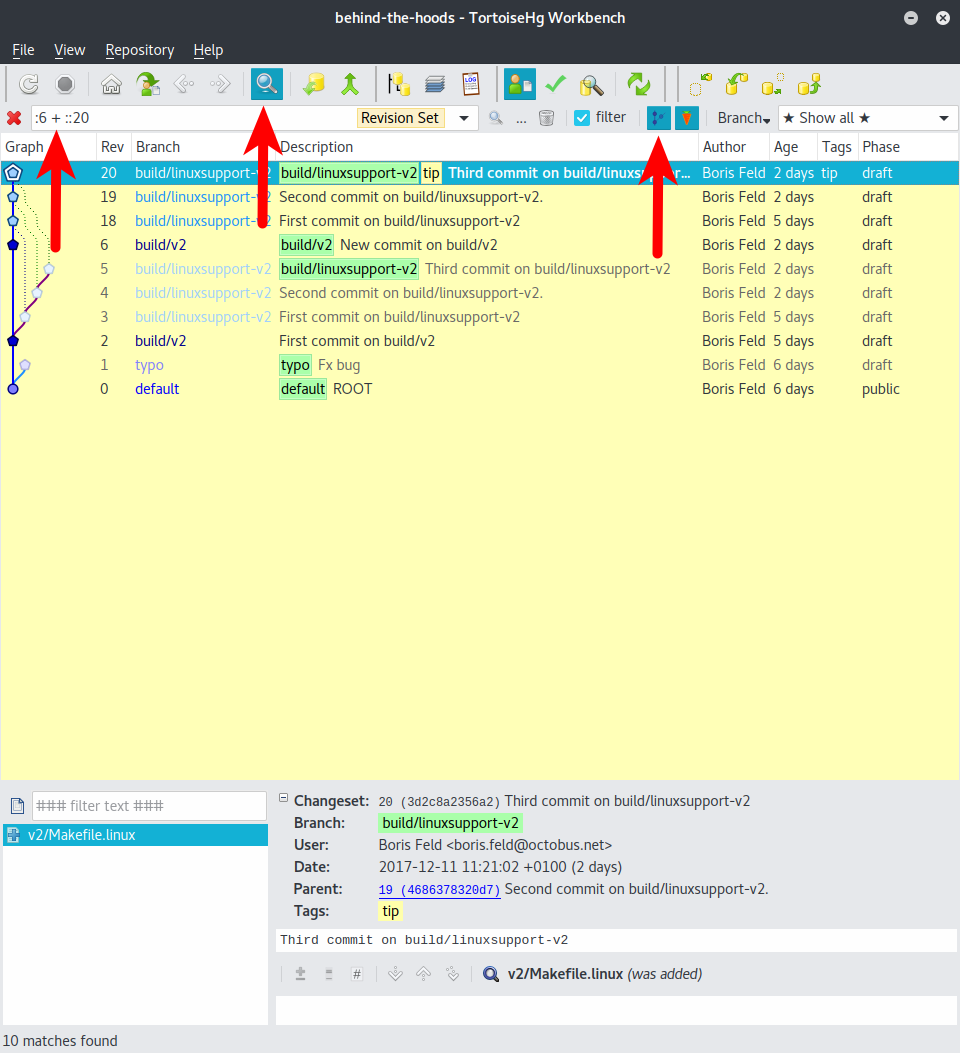Image resolution: width=960 pixels, height=1053 pixels.
Task: Jump to next diff chunk arrow
Action: (x=395, y=974)
